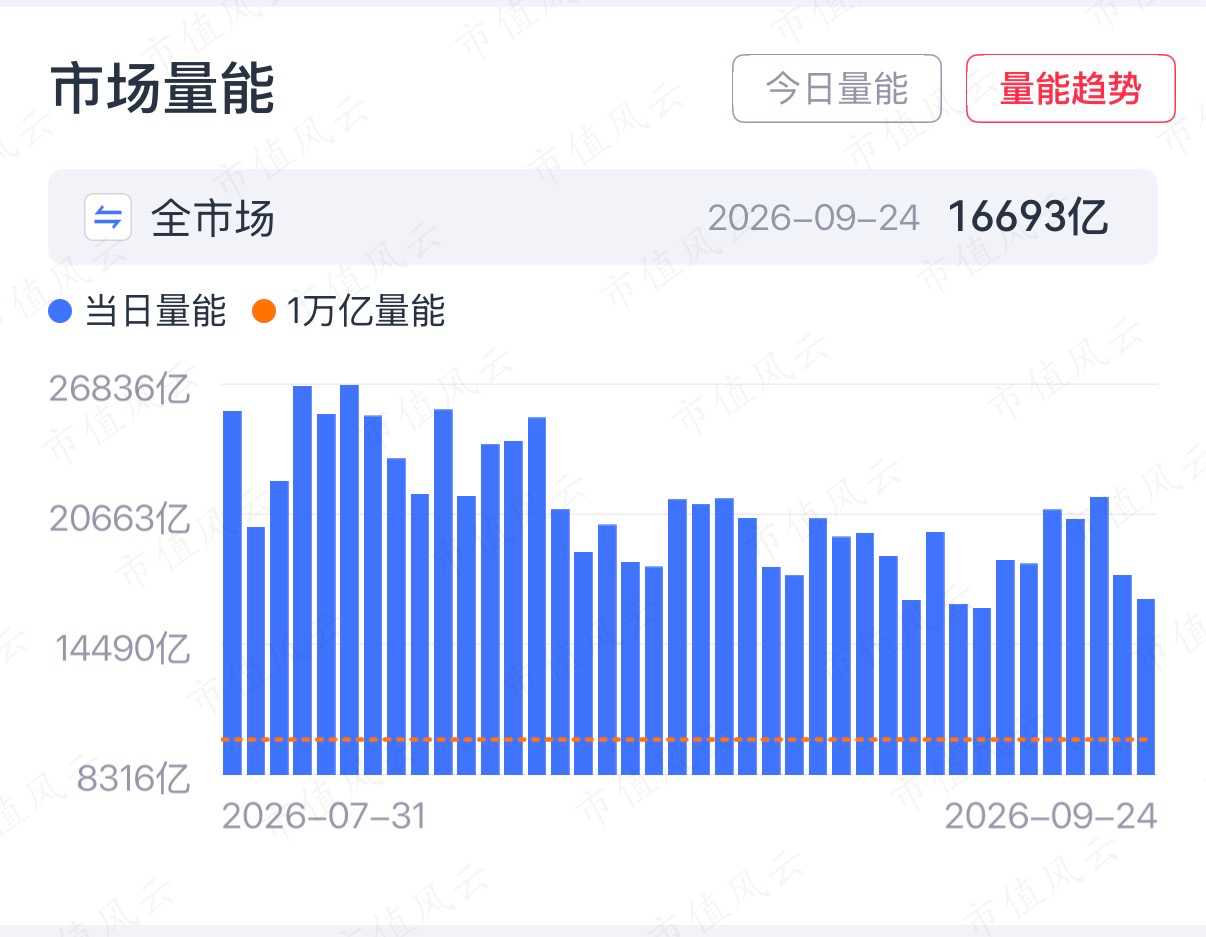This screenshot has width=1206, height=937.
Task: Click the 2026-09-24 axis end date label
Action: point(1051,816)
